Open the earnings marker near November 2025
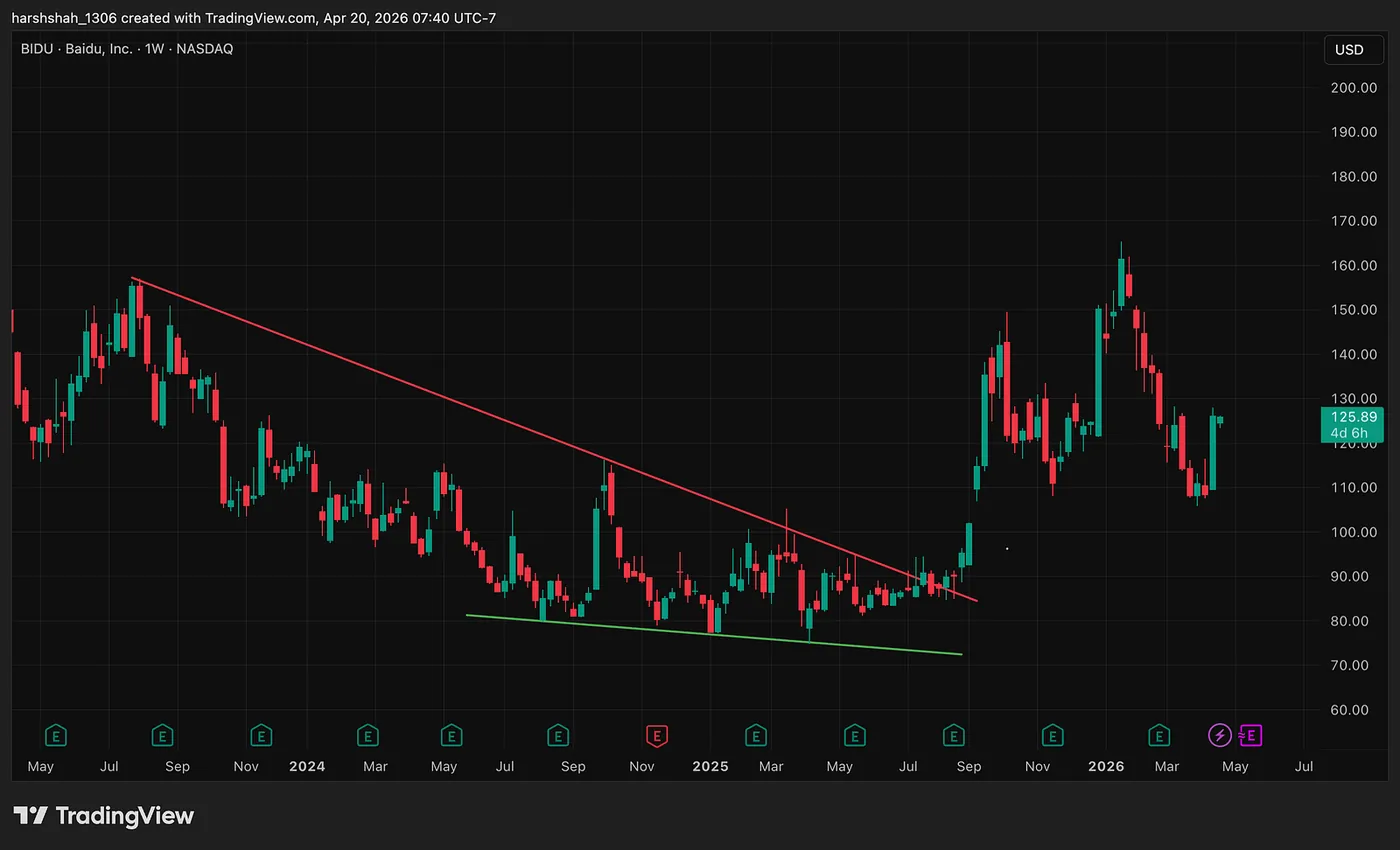1400x850 pixels. (1052, 736)
